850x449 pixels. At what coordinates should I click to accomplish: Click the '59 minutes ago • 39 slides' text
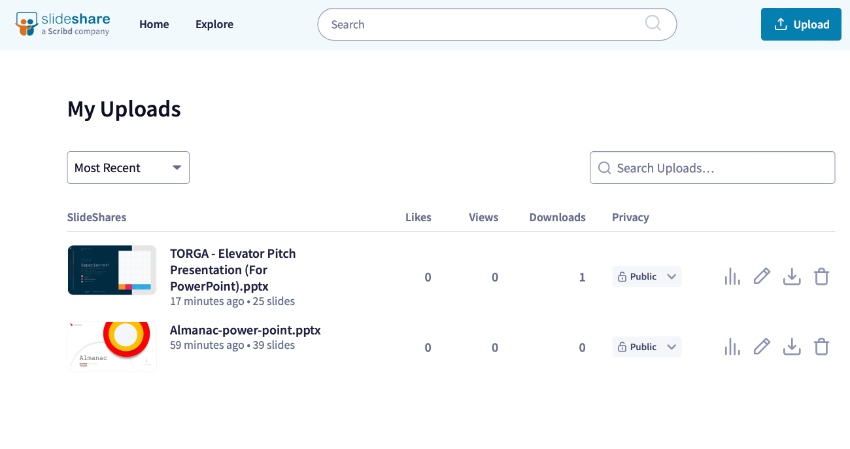pos(232,345)
